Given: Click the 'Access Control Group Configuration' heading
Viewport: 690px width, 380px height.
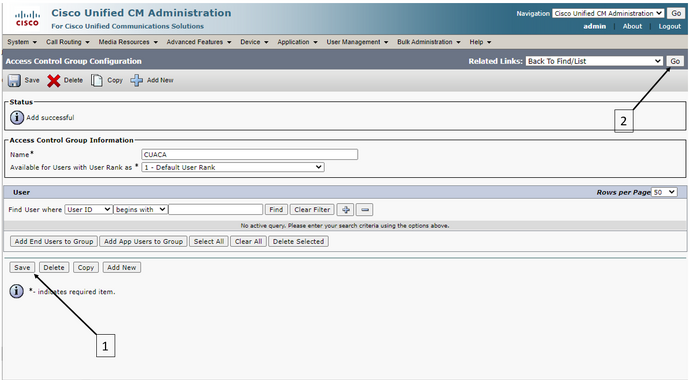Looking at the screenshot, I should coord(73,61).
